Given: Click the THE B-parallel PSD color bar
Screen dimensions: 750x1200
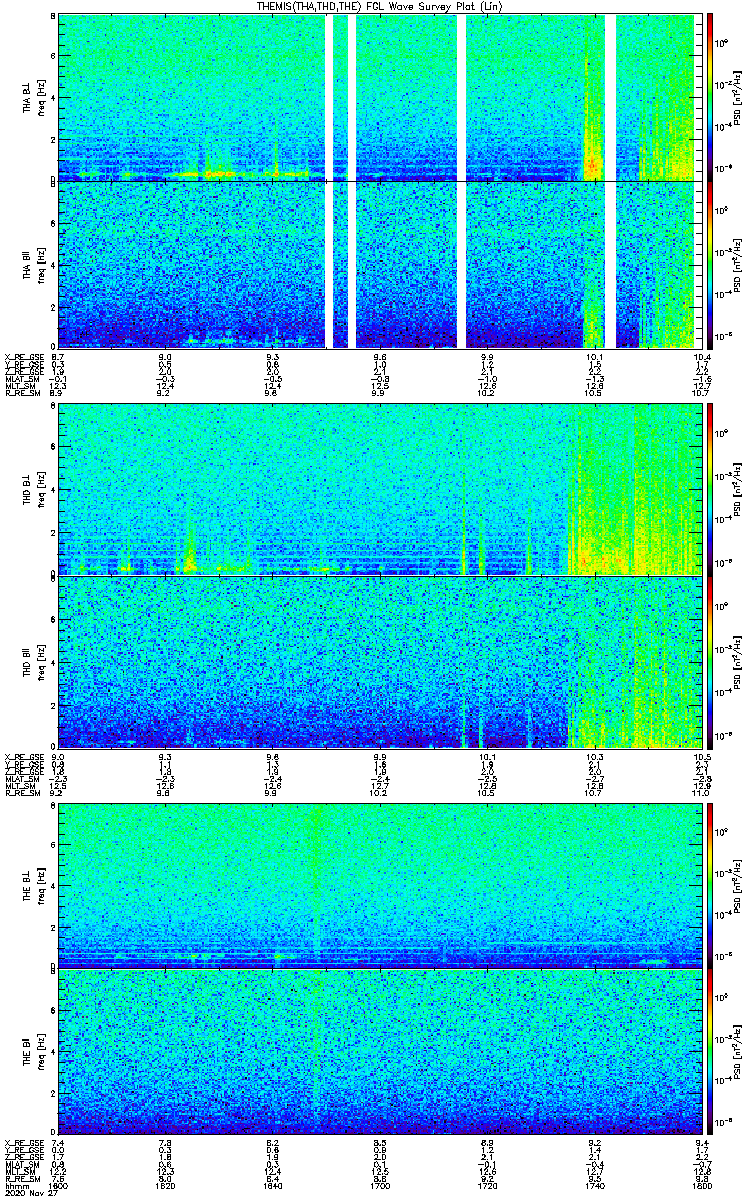Looking at the screenshot, I should 711,1052.
